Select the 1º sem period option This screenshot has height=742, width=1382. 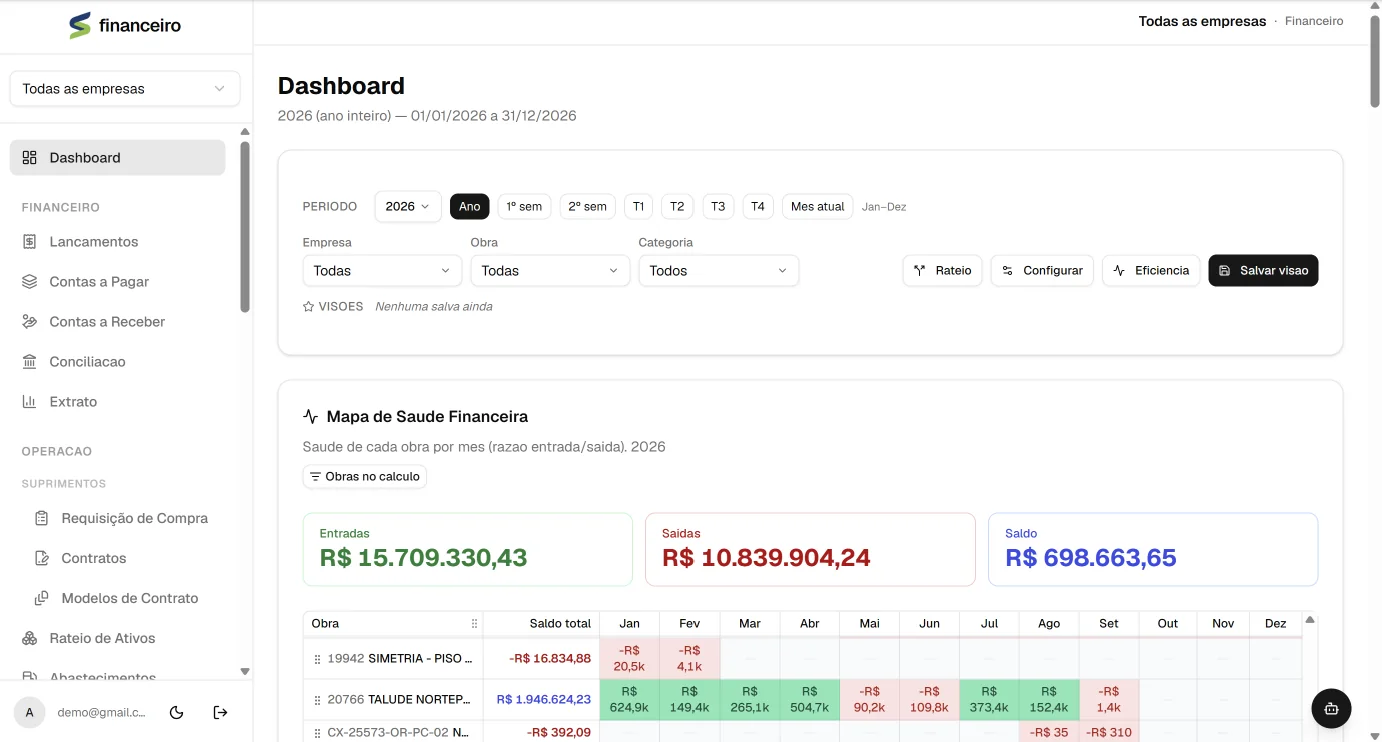click(x=524, y=207)
